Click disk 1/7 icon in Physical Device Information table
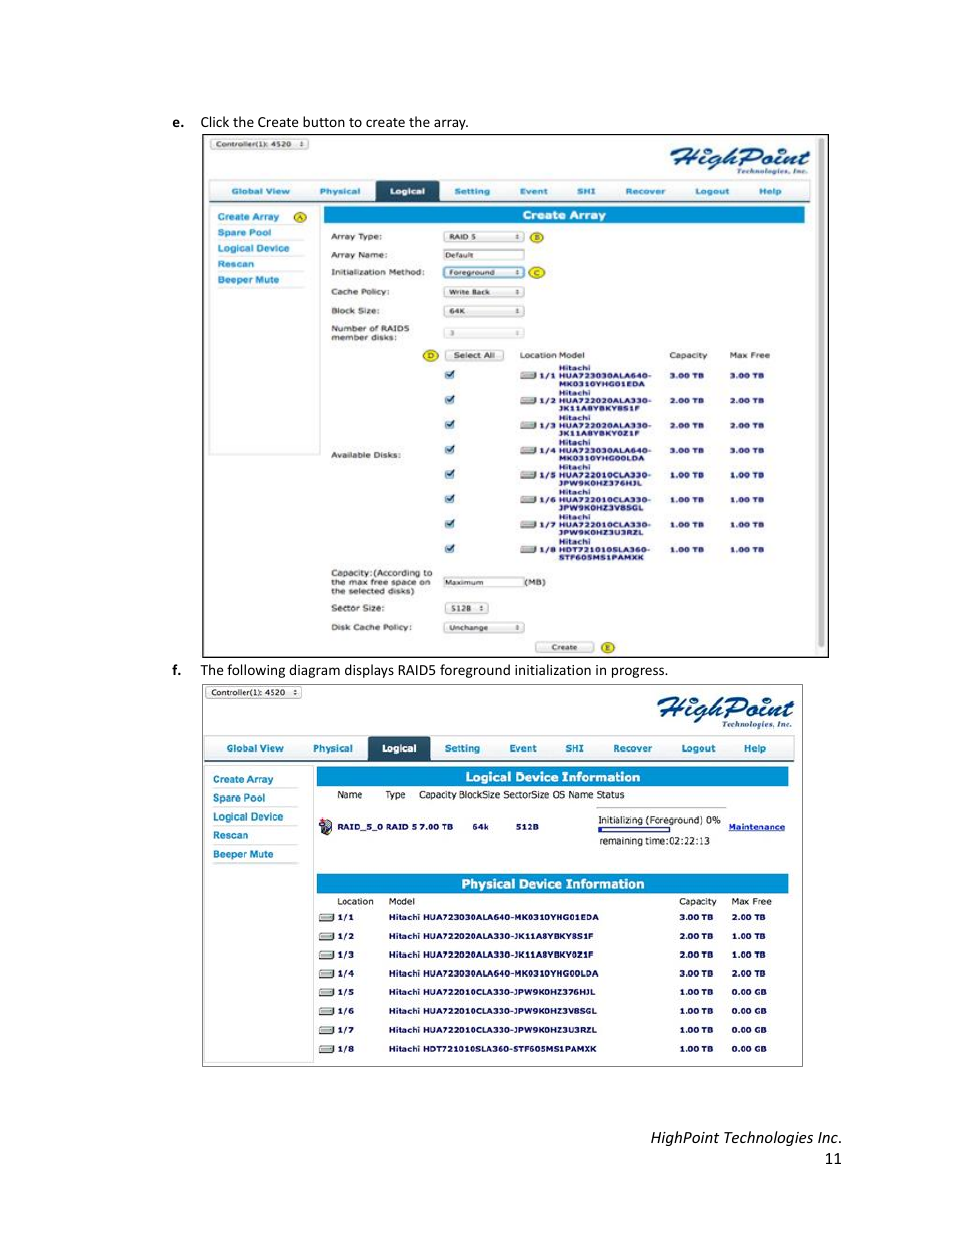Viewport: 954px width, 1235px height. (326, 1030)
